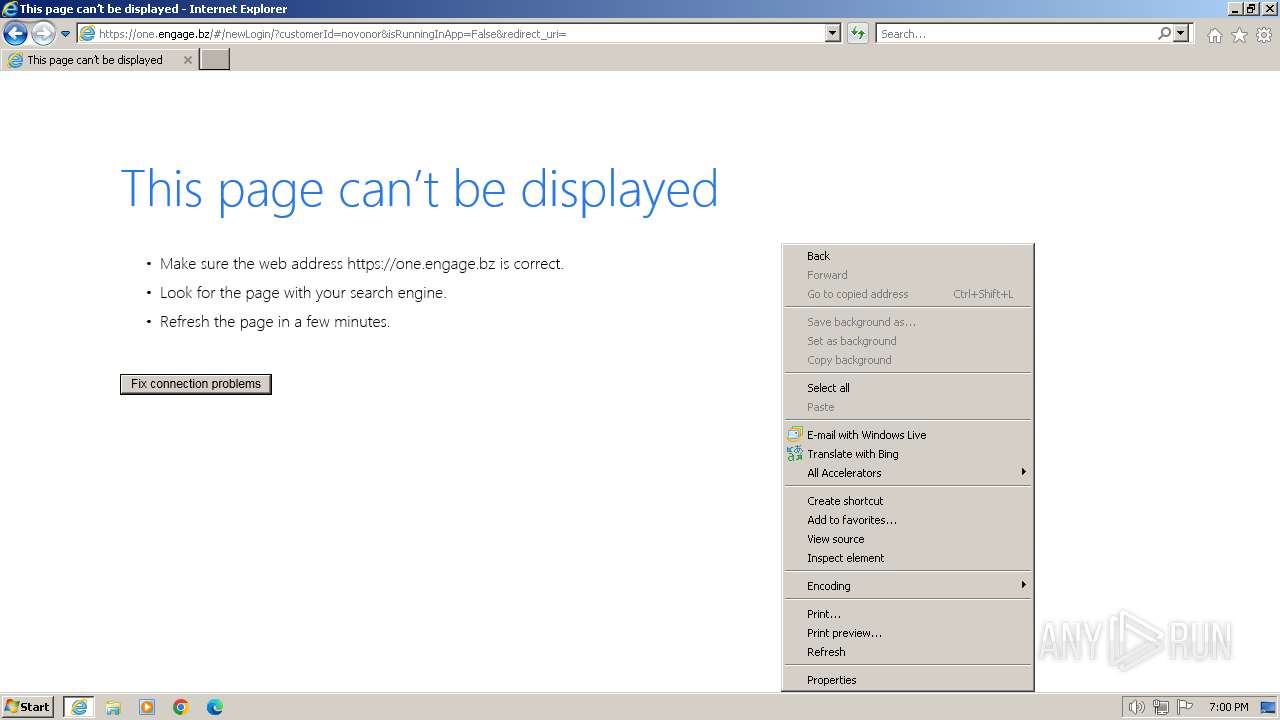Click the magnifier search icon
Viewport: 1280px width, 720px height.
pos(1164,34)
